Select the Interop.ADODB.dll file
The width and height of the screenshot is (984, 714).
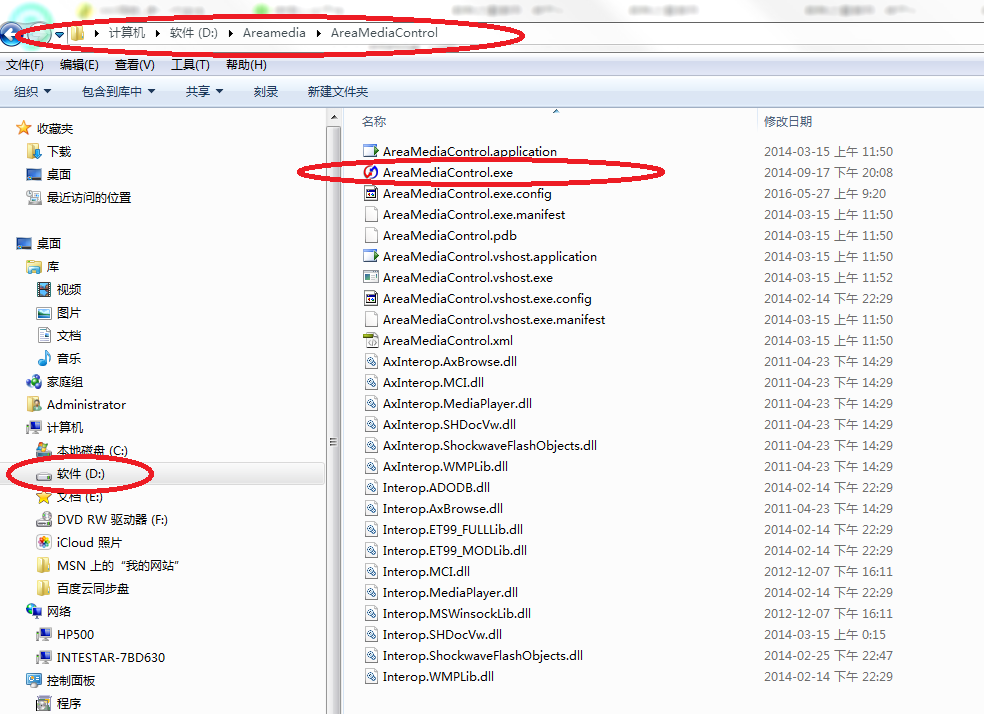point(435,488)
